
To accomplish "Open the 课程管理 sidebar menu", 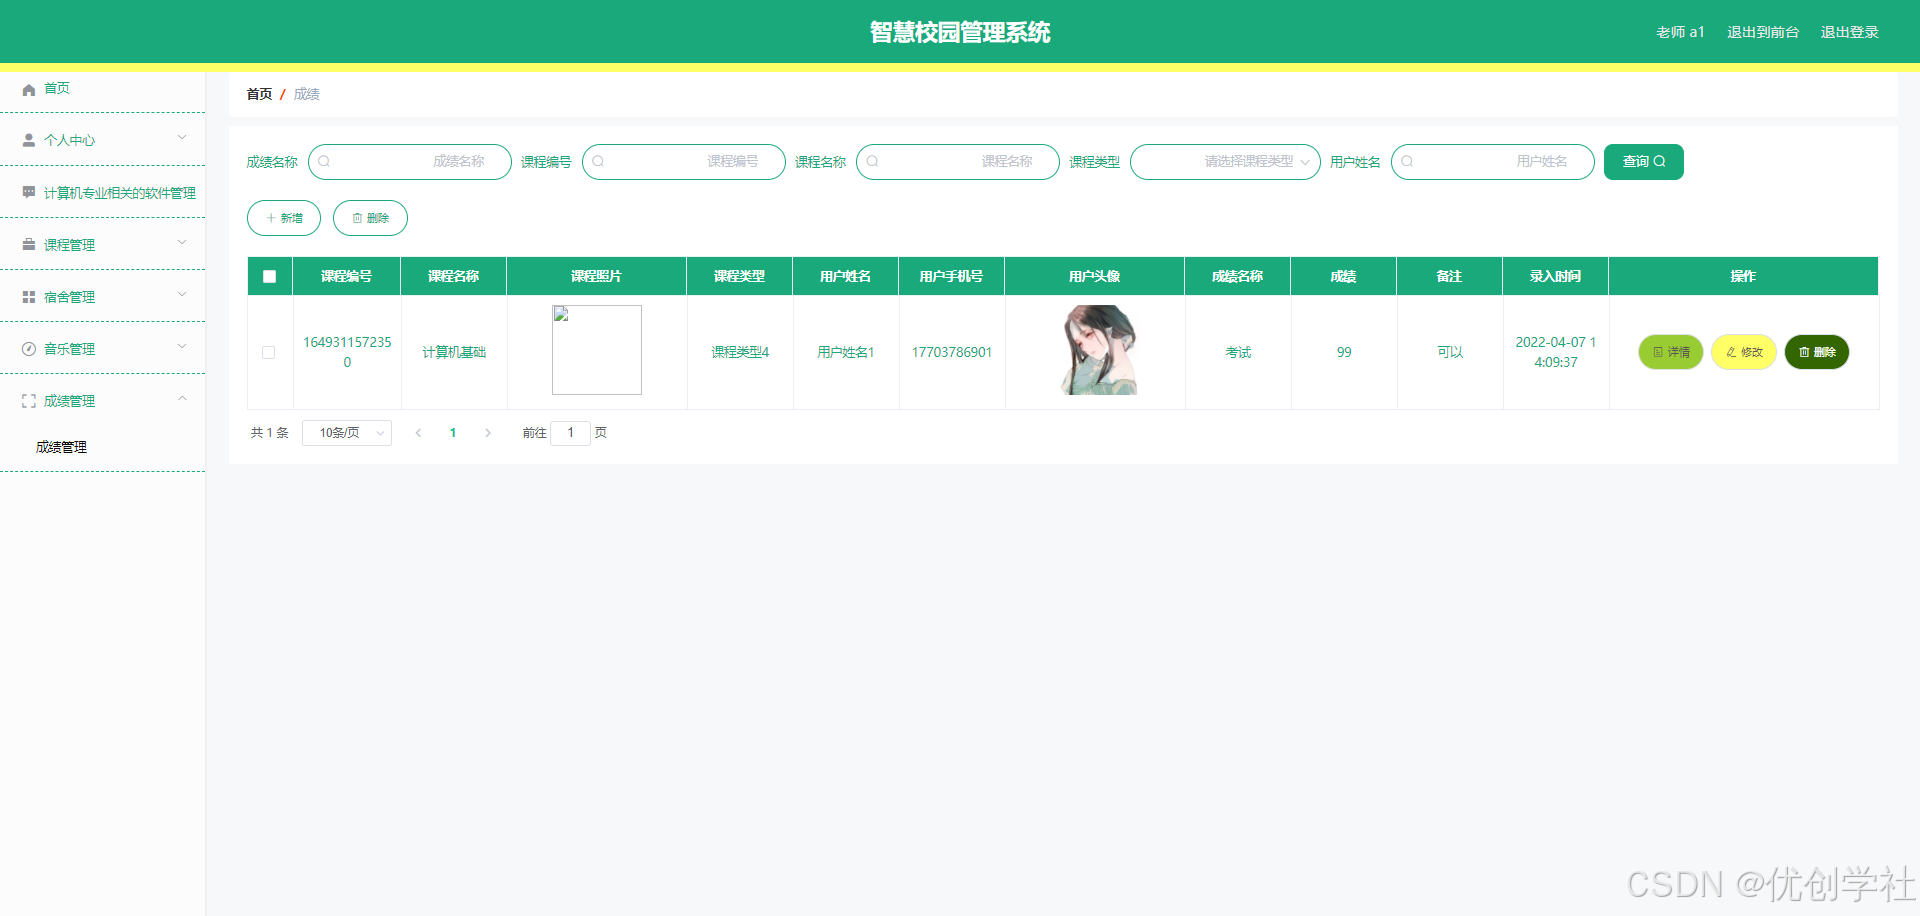I will (x=102, y=244).
